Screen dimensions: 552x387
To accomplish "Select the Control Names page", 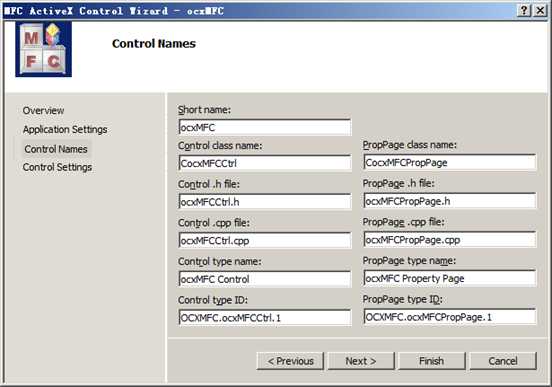I will pos(56,149).
